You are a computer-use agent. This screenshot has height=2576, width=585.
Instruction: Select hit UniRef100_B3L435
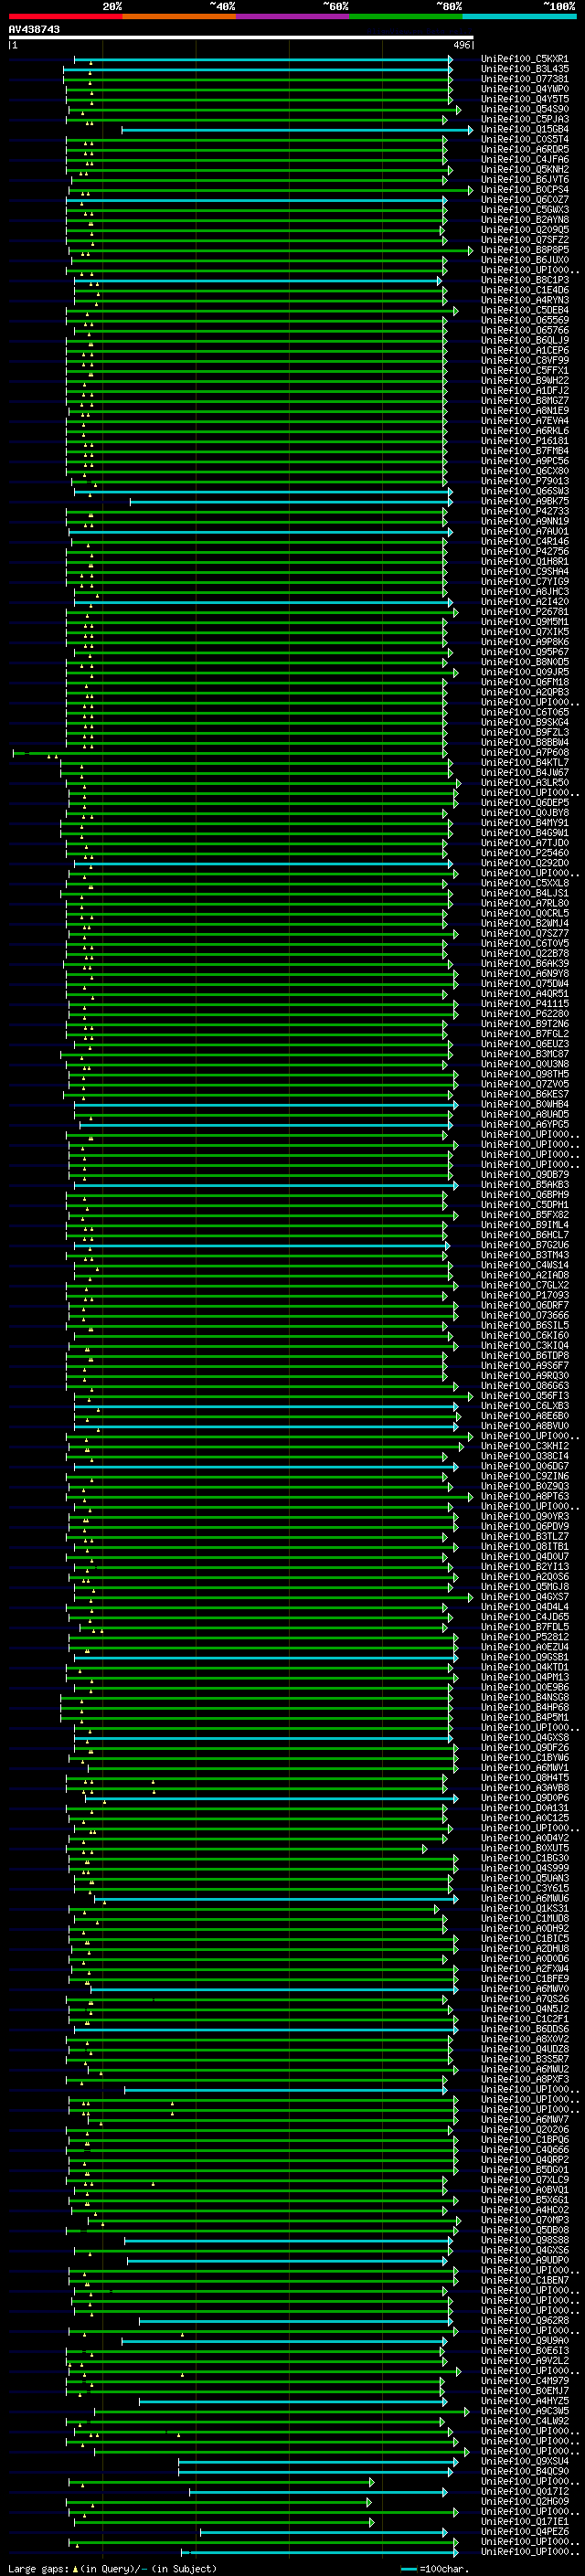pos(525,69)
